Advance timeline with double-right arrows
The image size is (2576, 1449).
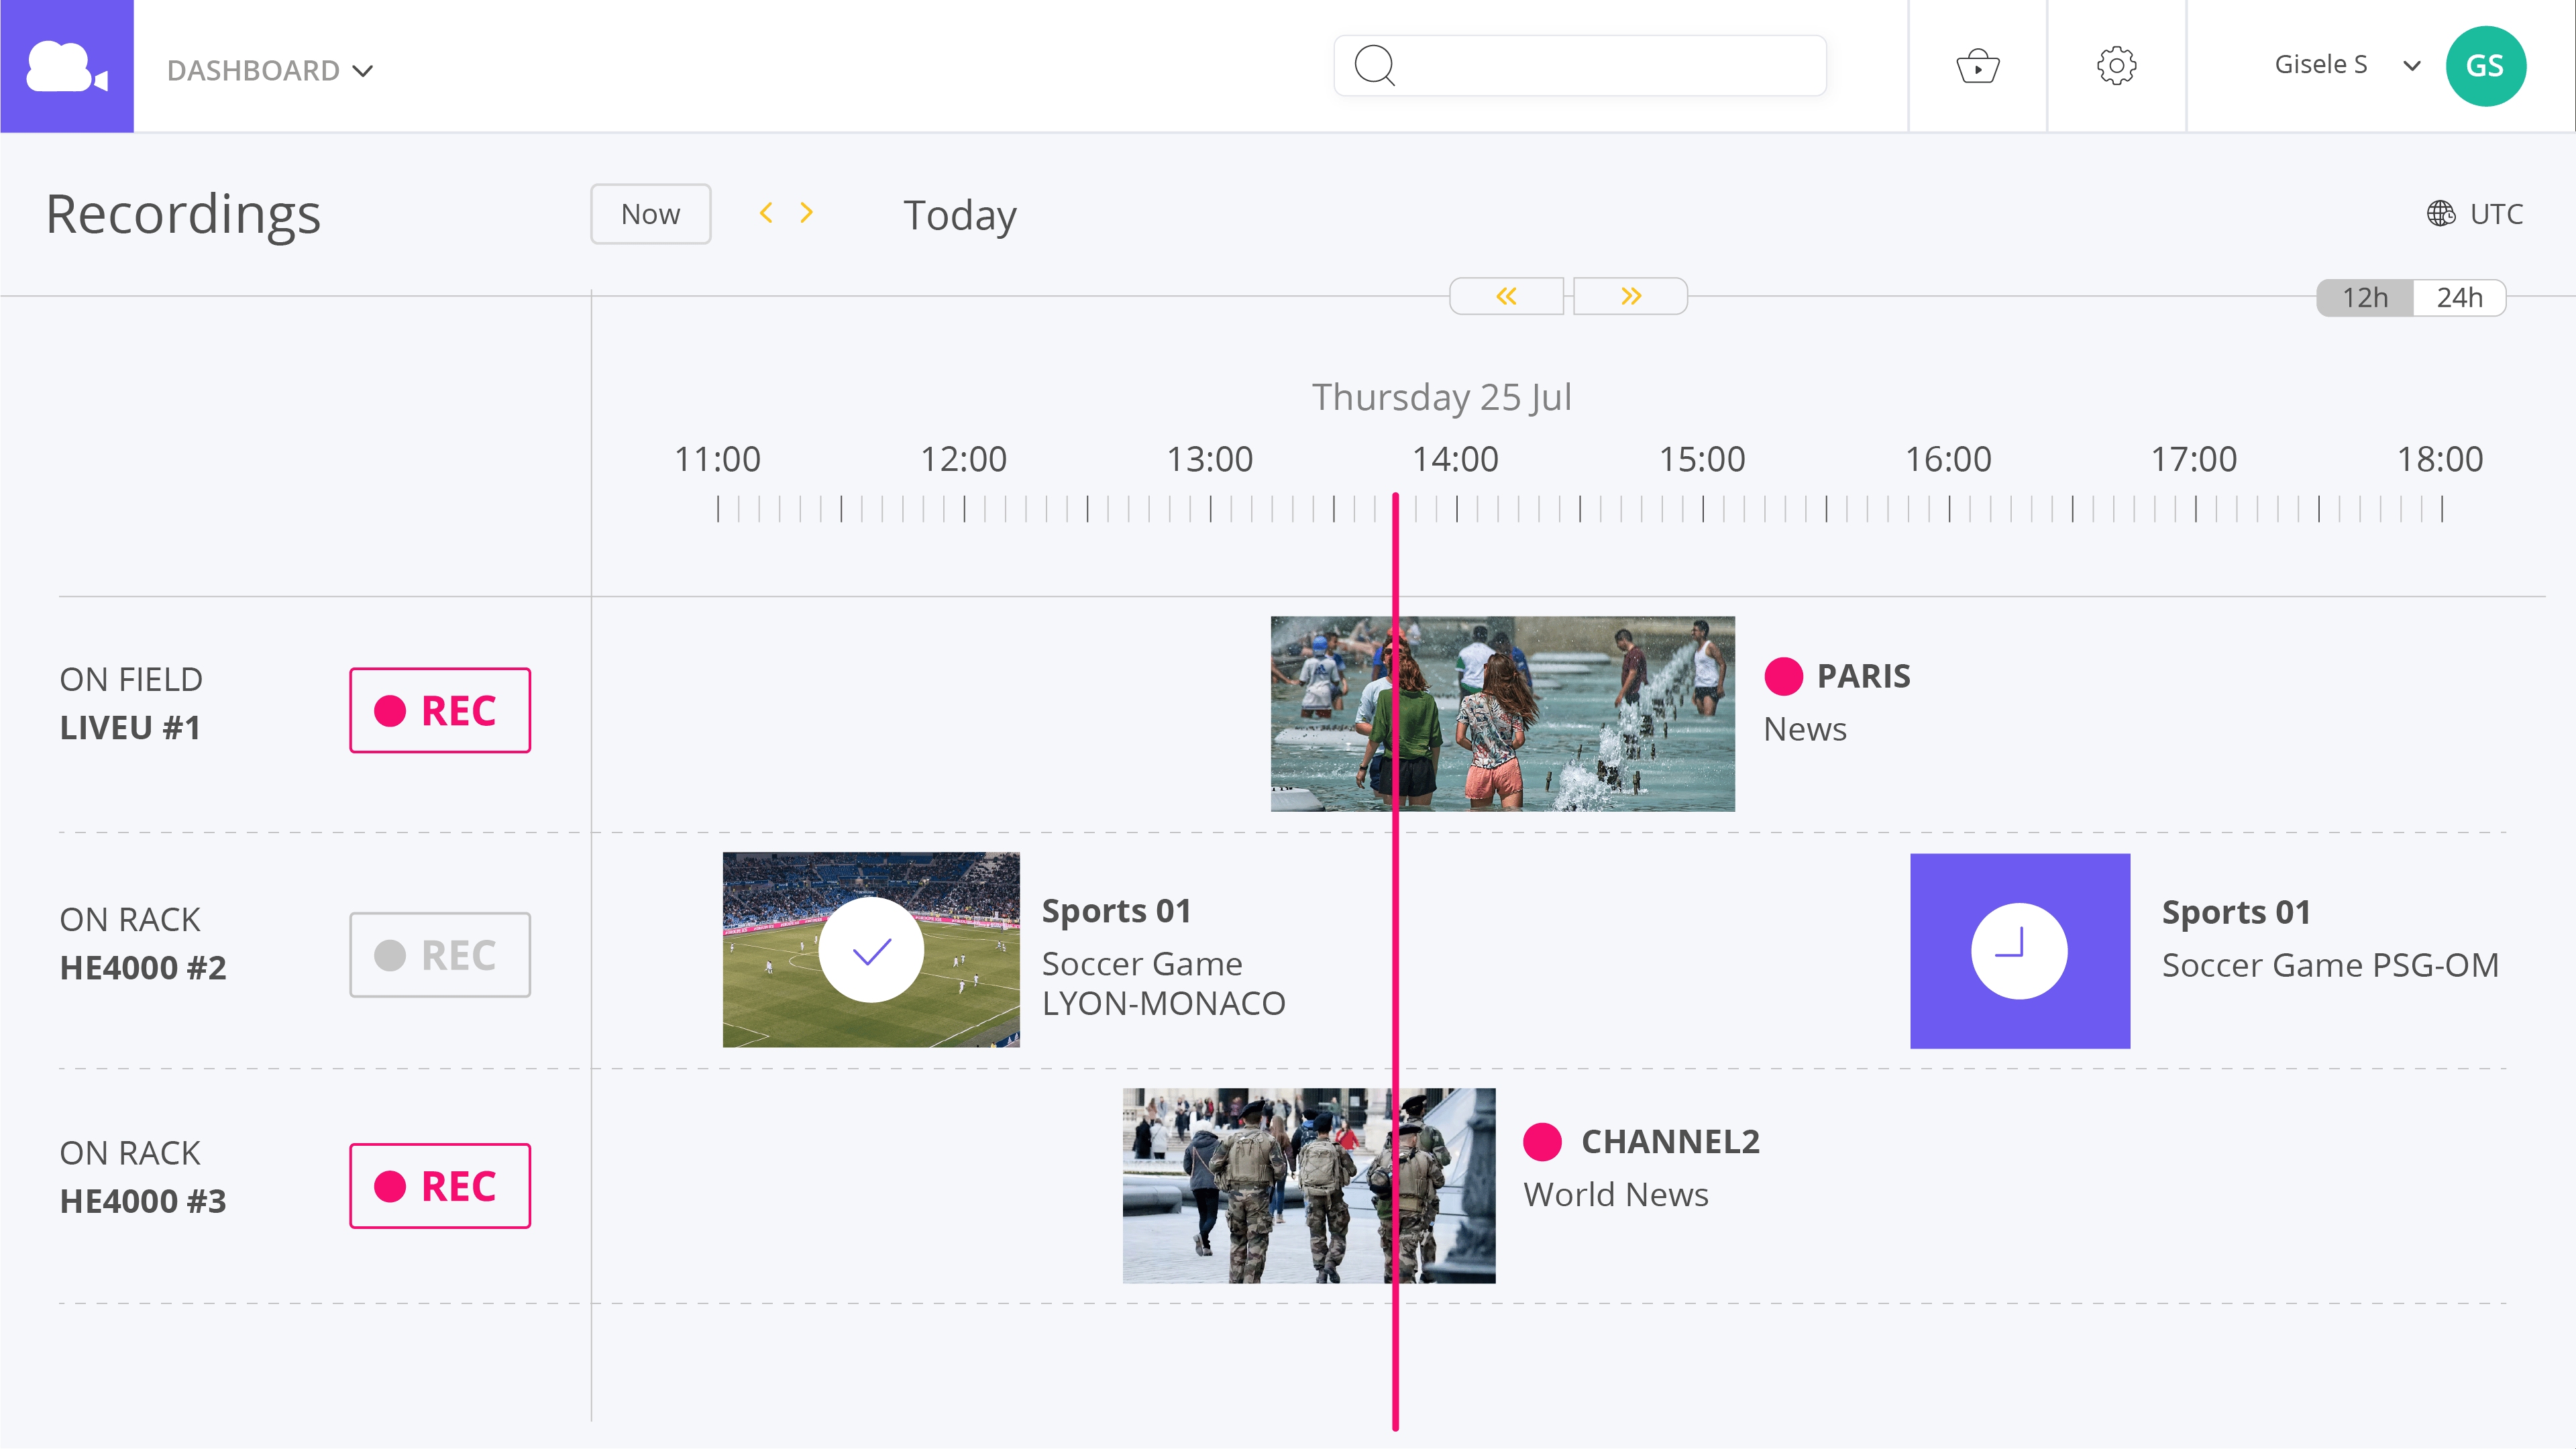coord(1631,296)
